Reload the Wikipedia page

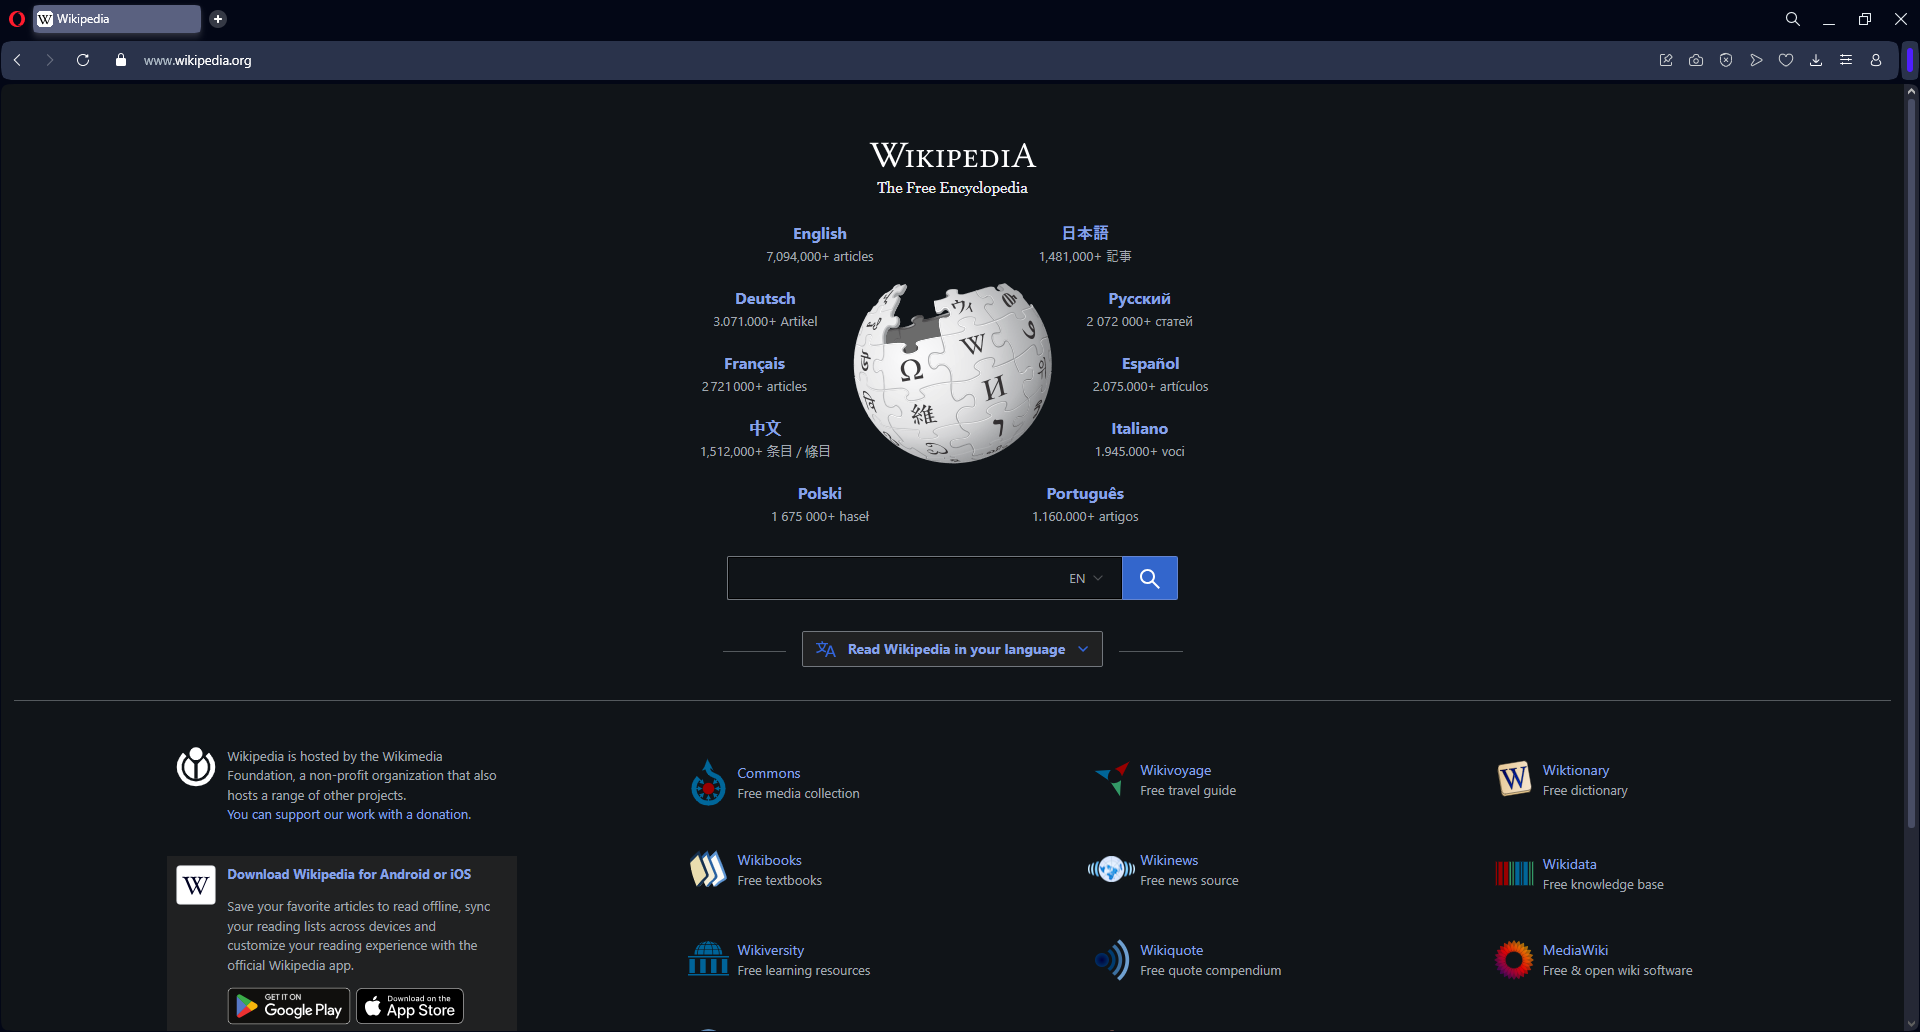83,60
